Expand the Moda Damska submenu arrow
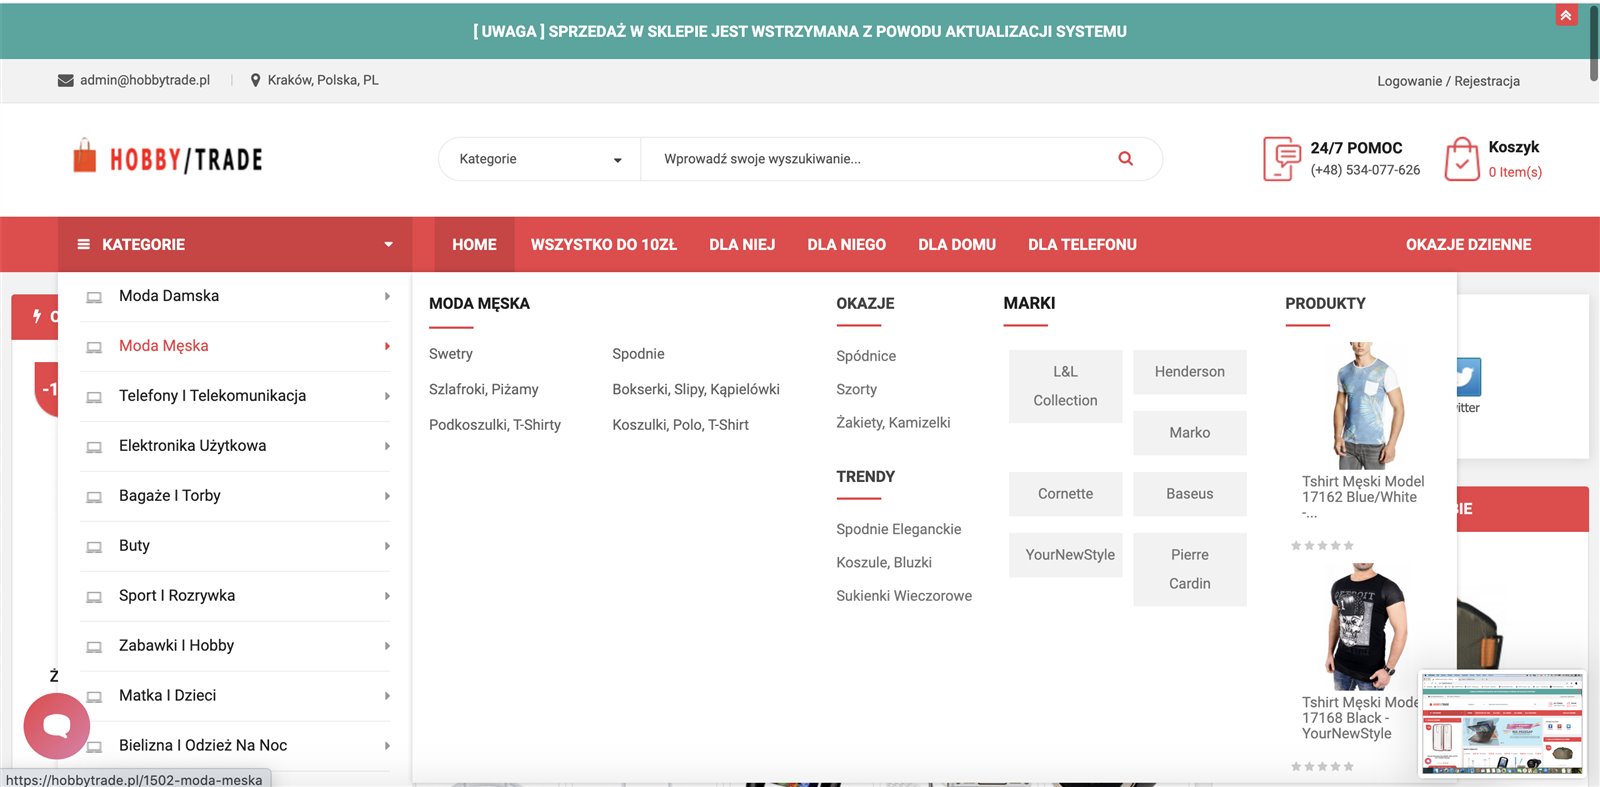This screenshot has height=787, width=1600. (x=387, y=296)
